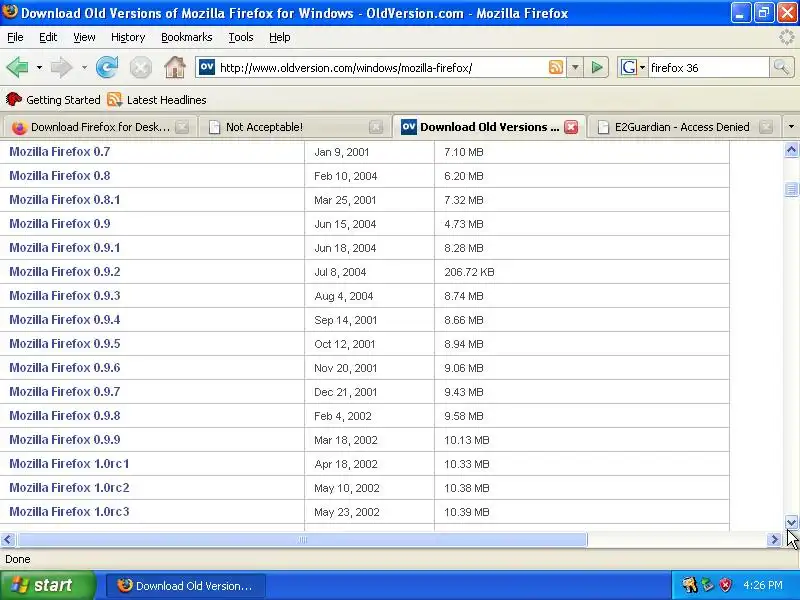Open the Mozilla Firefox 0.8.1 link
800x600 pixels.
pyautogui.click(x=65, y=199)
